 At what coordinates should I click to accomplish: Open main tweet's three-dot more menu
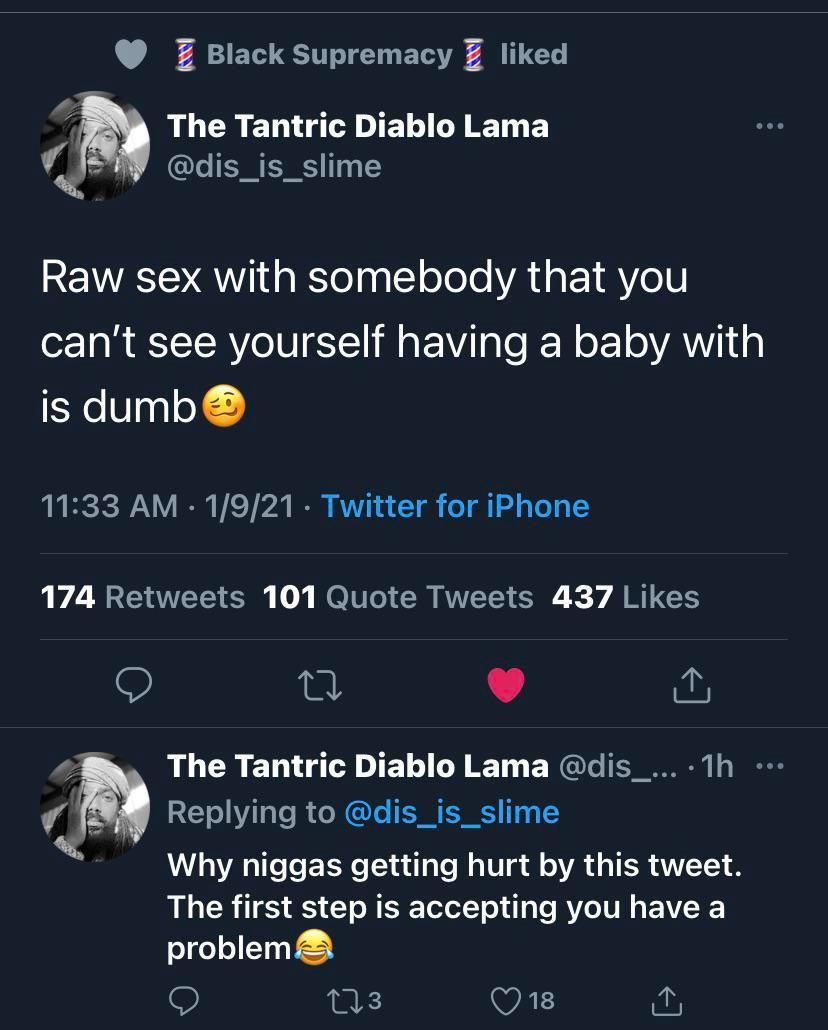click(x=770, y=127)
